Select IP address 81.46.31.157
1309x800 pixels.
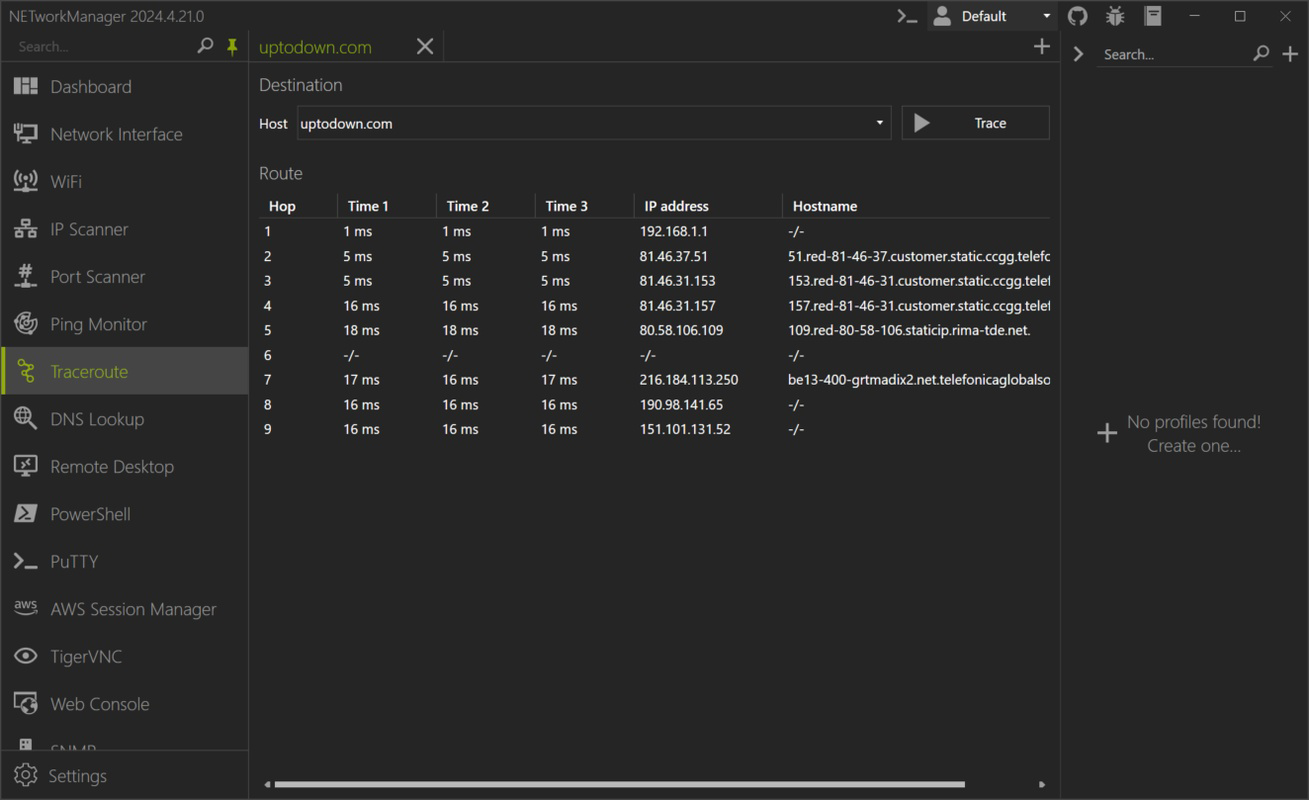coord(678,306)
